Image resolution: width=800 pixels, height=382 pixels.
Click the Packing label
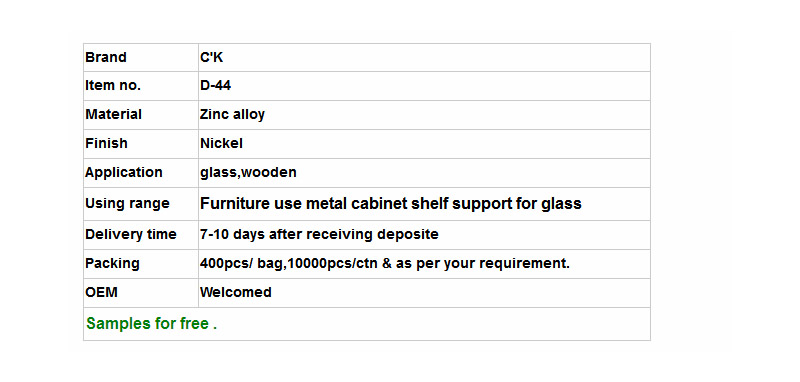point(112,264)
